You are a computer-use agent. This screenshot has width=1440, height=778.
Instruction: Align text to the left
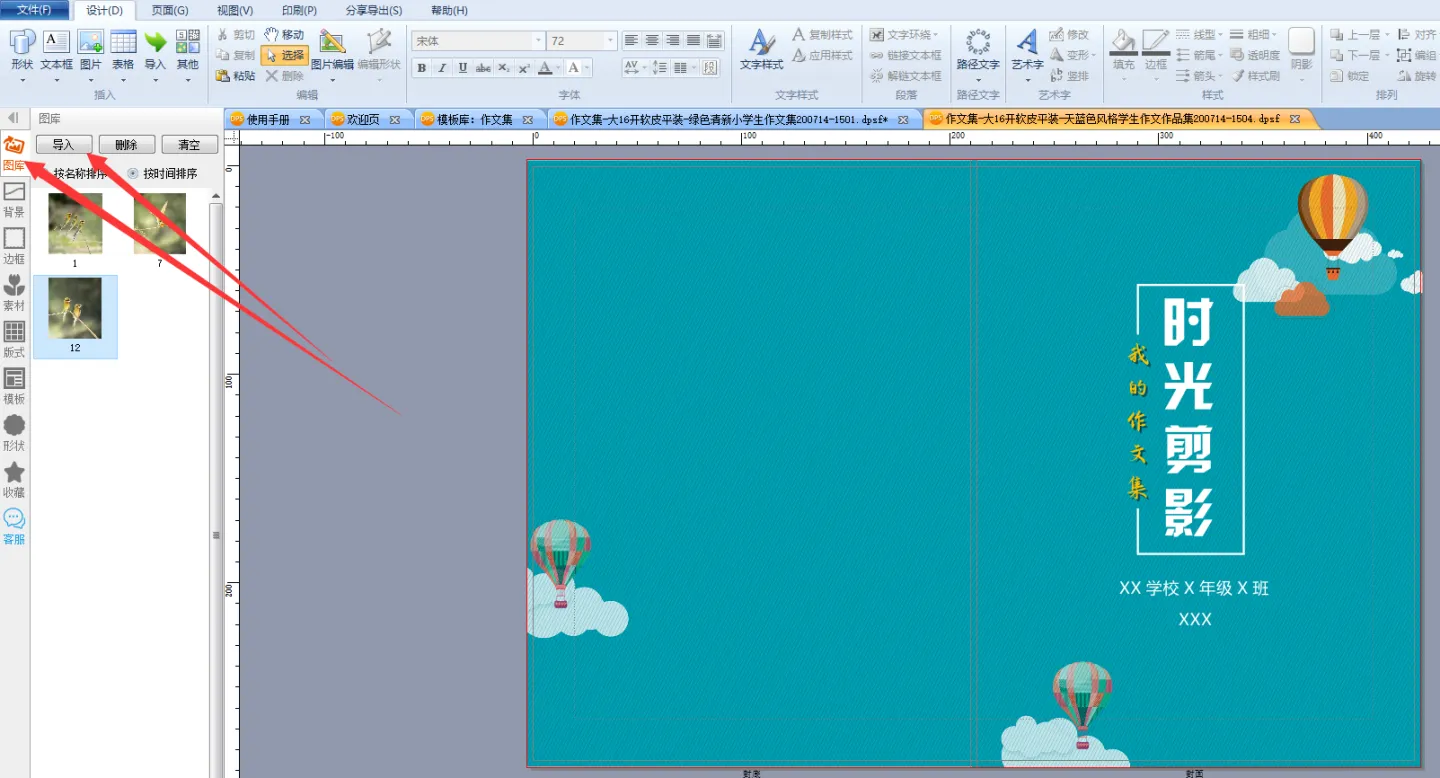click(x=631, y=40)
